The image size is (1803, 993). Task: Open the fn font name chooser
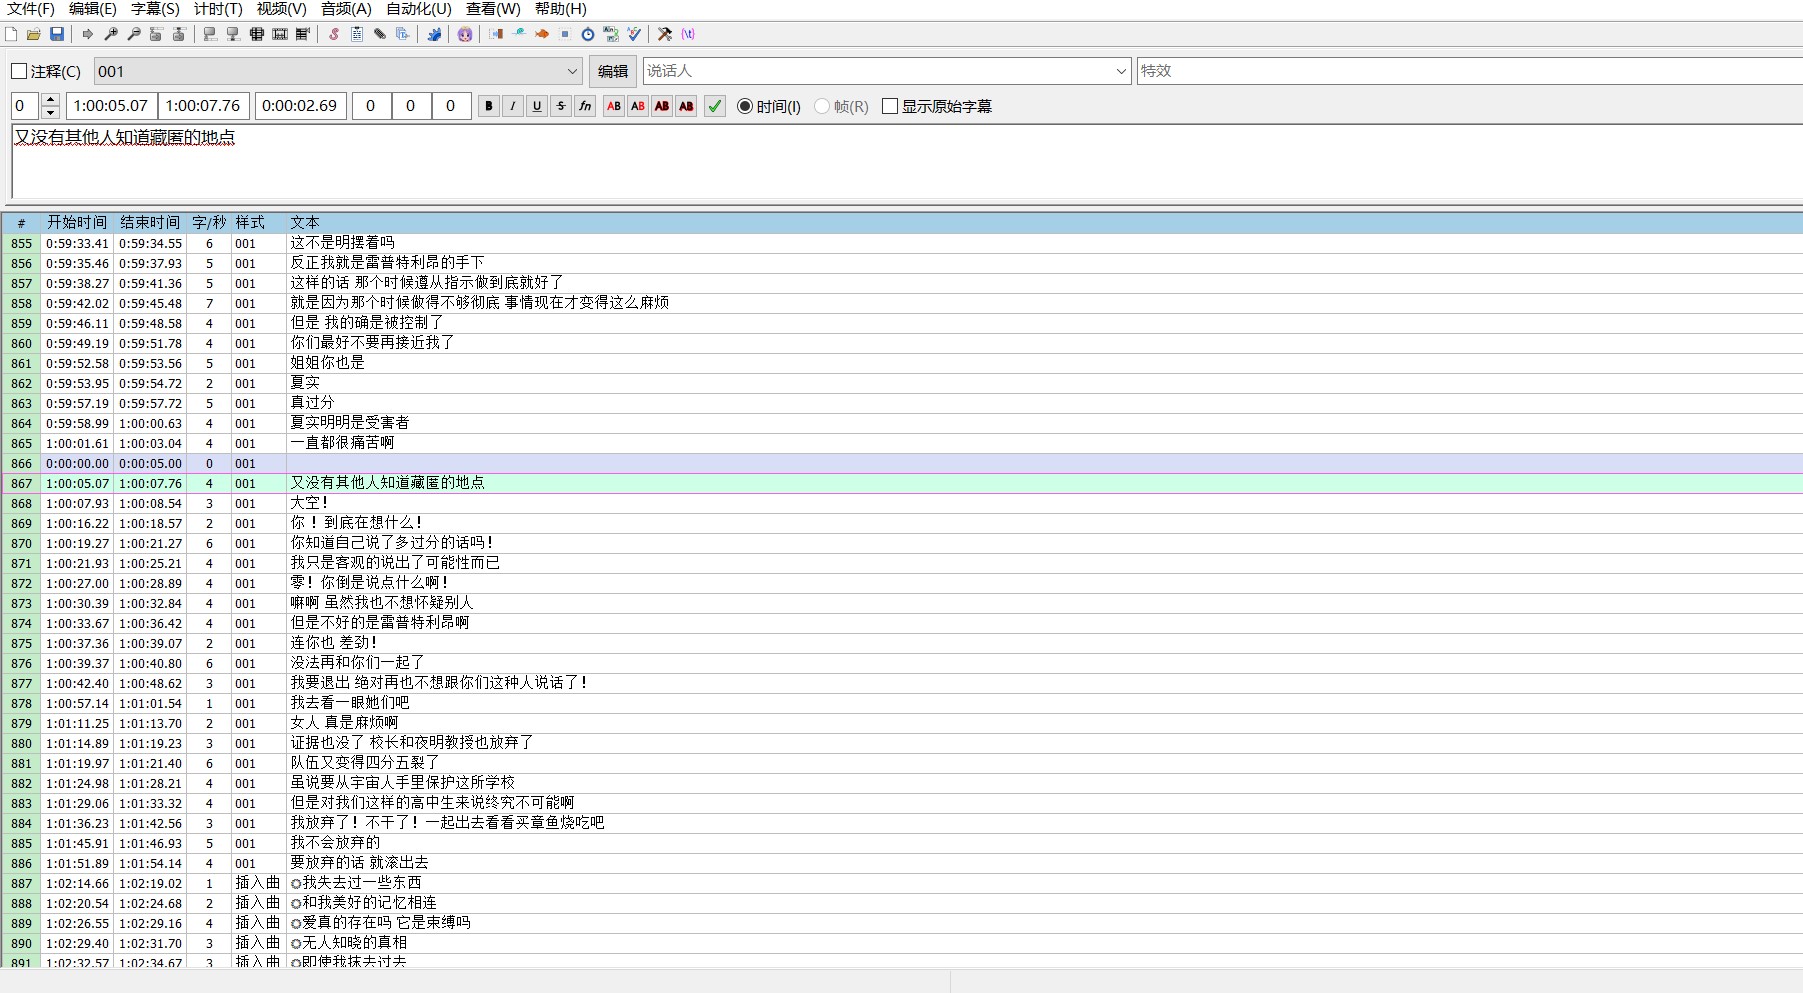pos(585,106)
